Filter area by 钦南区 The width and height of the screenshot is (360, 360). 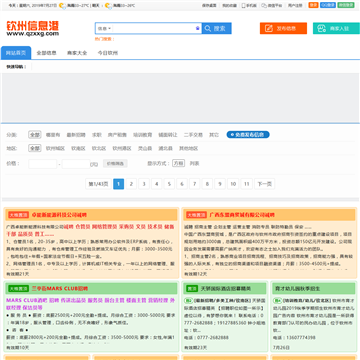point(78,148)
